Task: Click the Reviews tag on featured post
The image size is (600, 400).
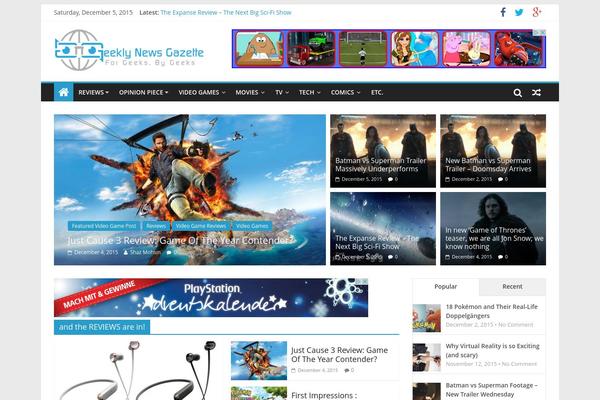Action: point(156,226)
